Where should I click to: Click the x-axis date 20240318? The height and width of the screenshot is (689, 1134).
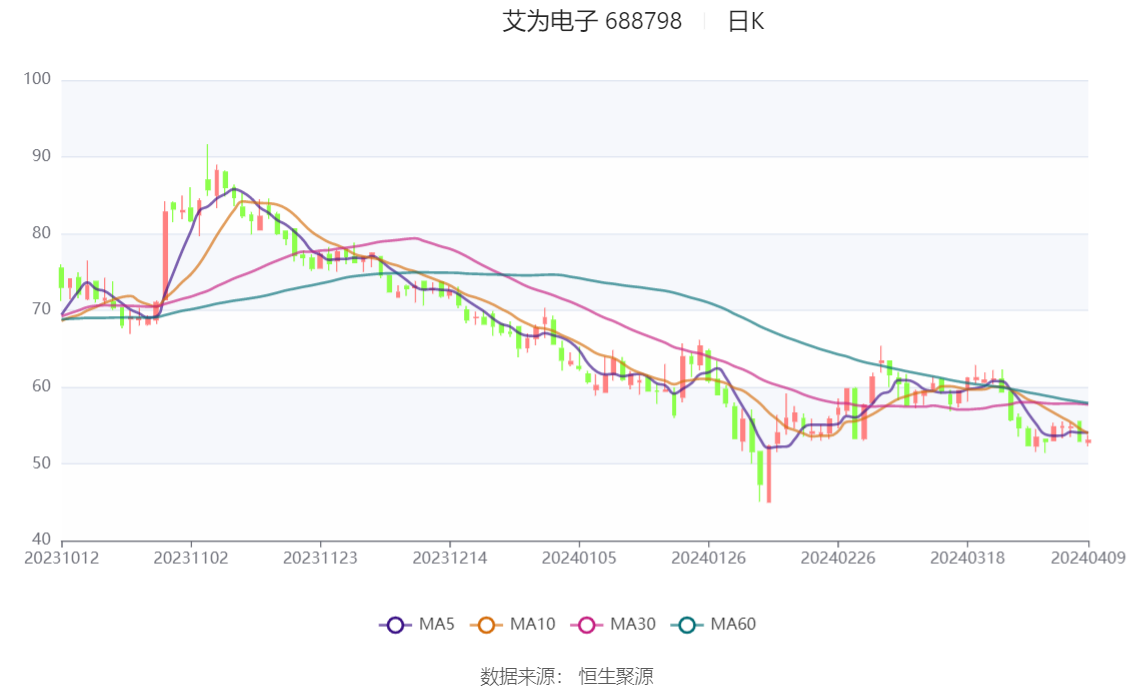point(968,558)
